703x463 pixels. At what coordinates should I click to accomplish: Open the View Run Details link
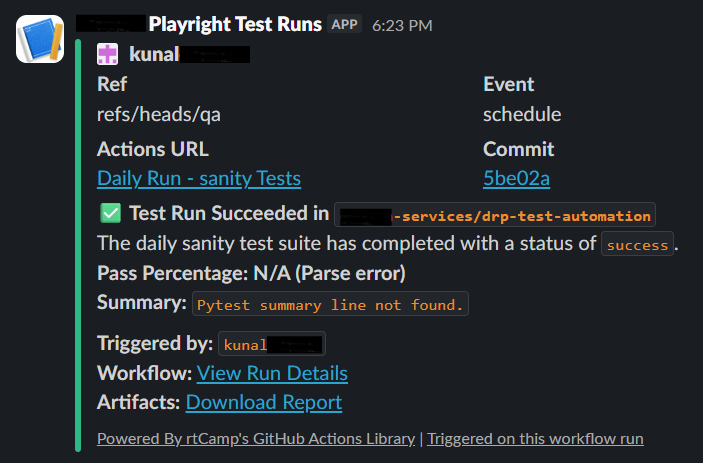coord(272,373)
